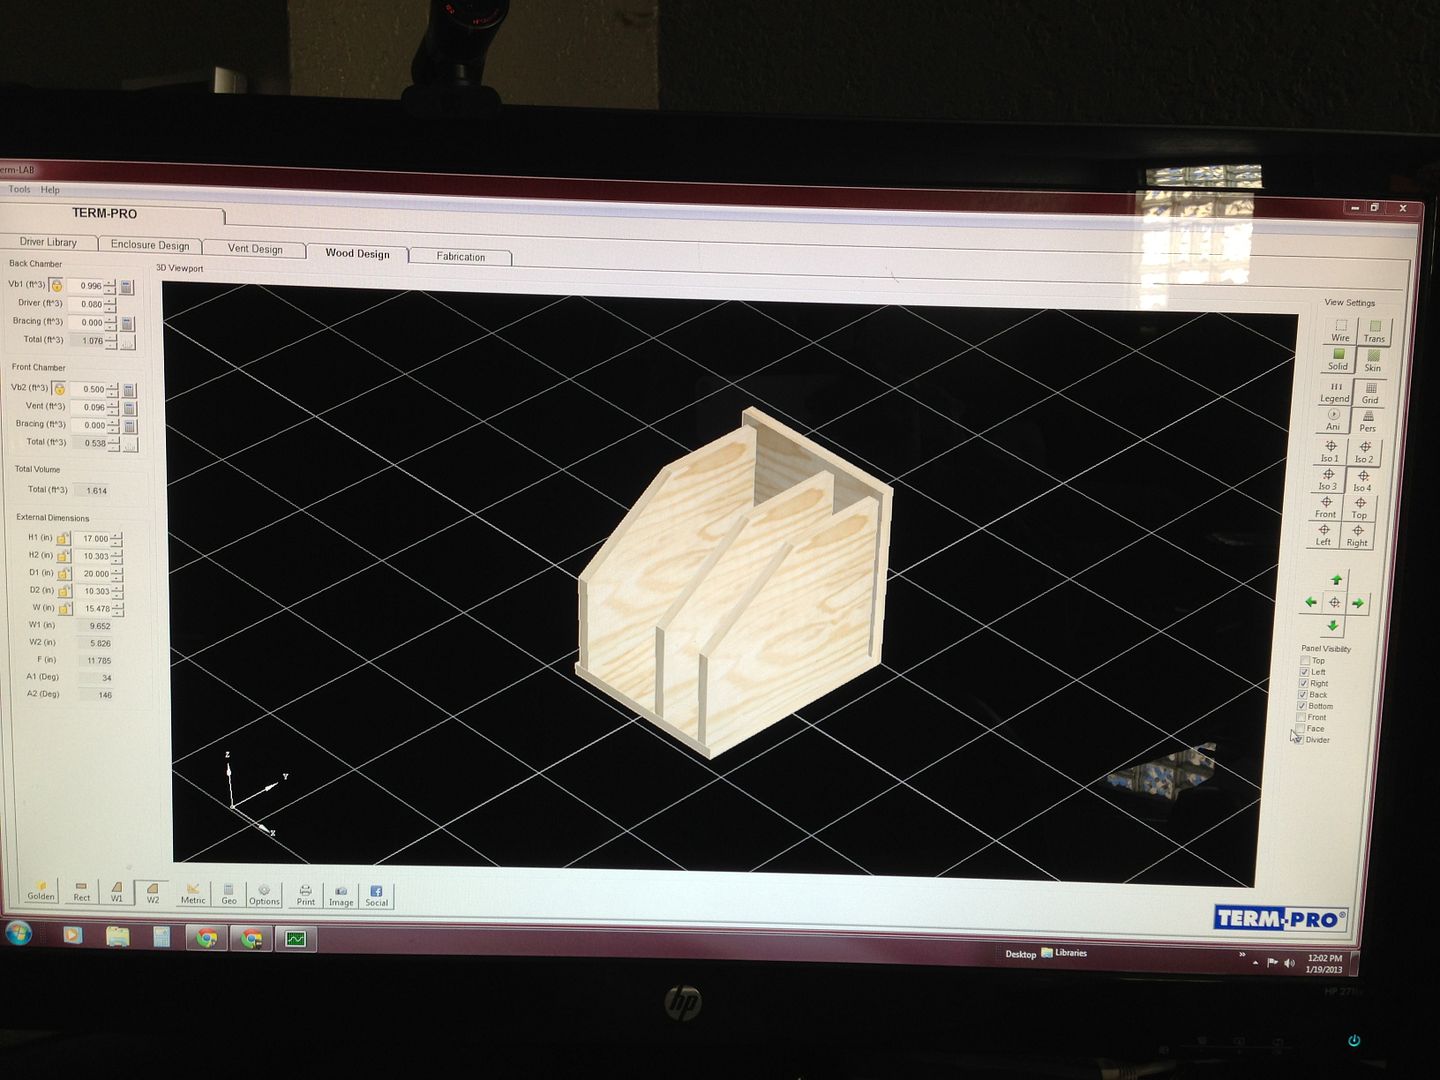Show the Top view
The width and height of the screenshot is (1440, 1080).
point(1360,508)
